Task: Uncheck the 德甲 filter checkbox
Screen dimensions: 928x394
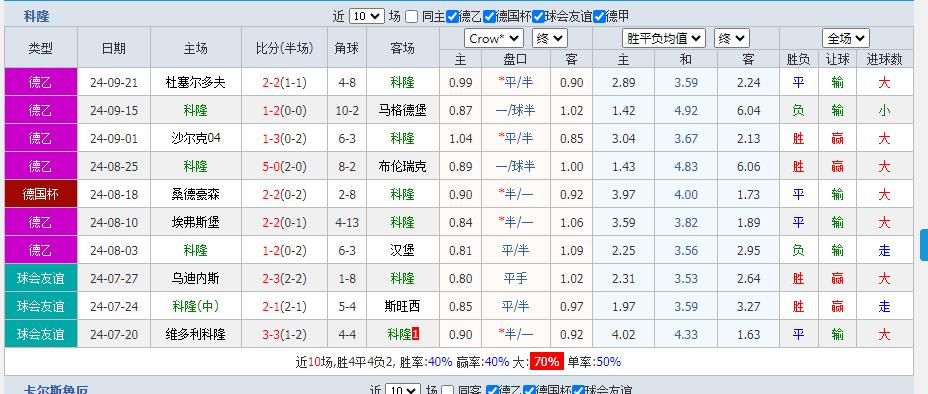Action: click(600, 17)
